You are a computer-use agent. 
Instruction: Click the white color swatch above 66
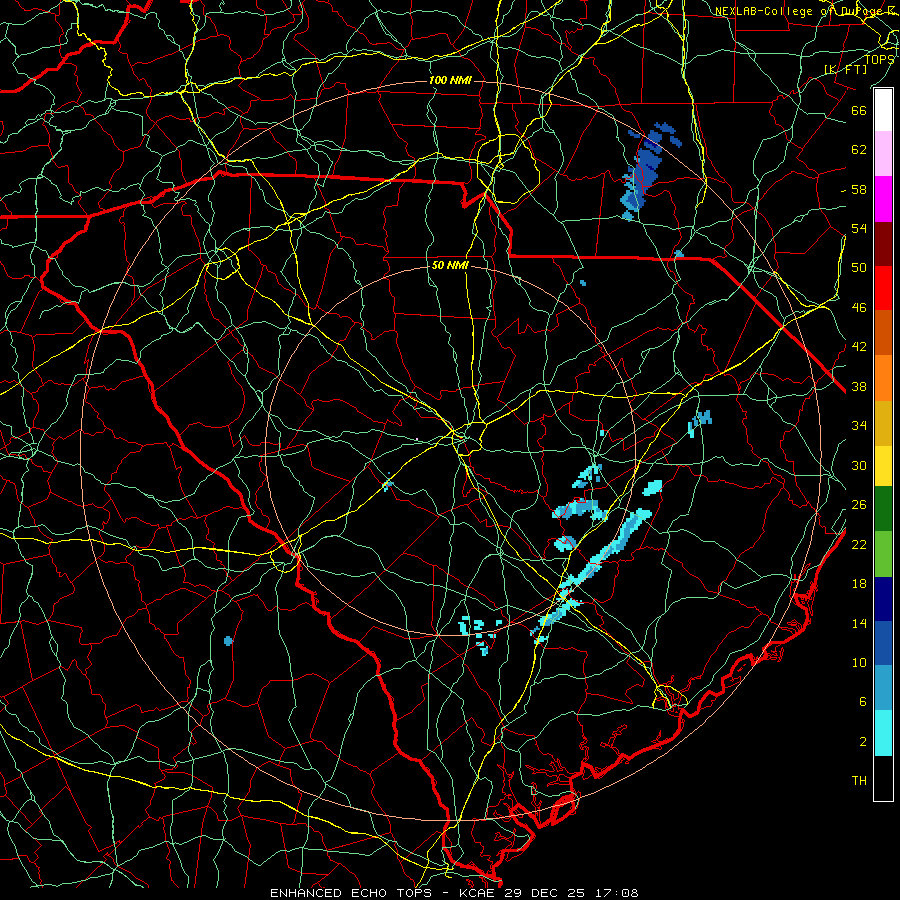click(883, 110)
